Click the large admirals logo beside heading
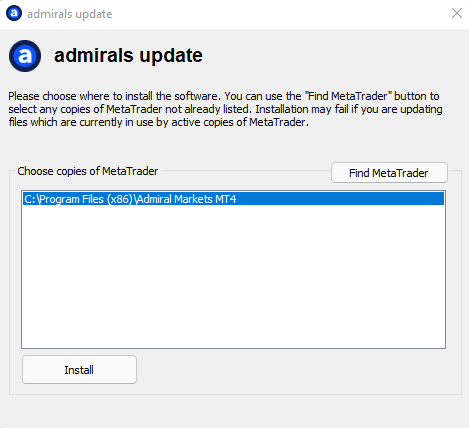The height and width of the screenshot is (428, 469). (25, 56)
